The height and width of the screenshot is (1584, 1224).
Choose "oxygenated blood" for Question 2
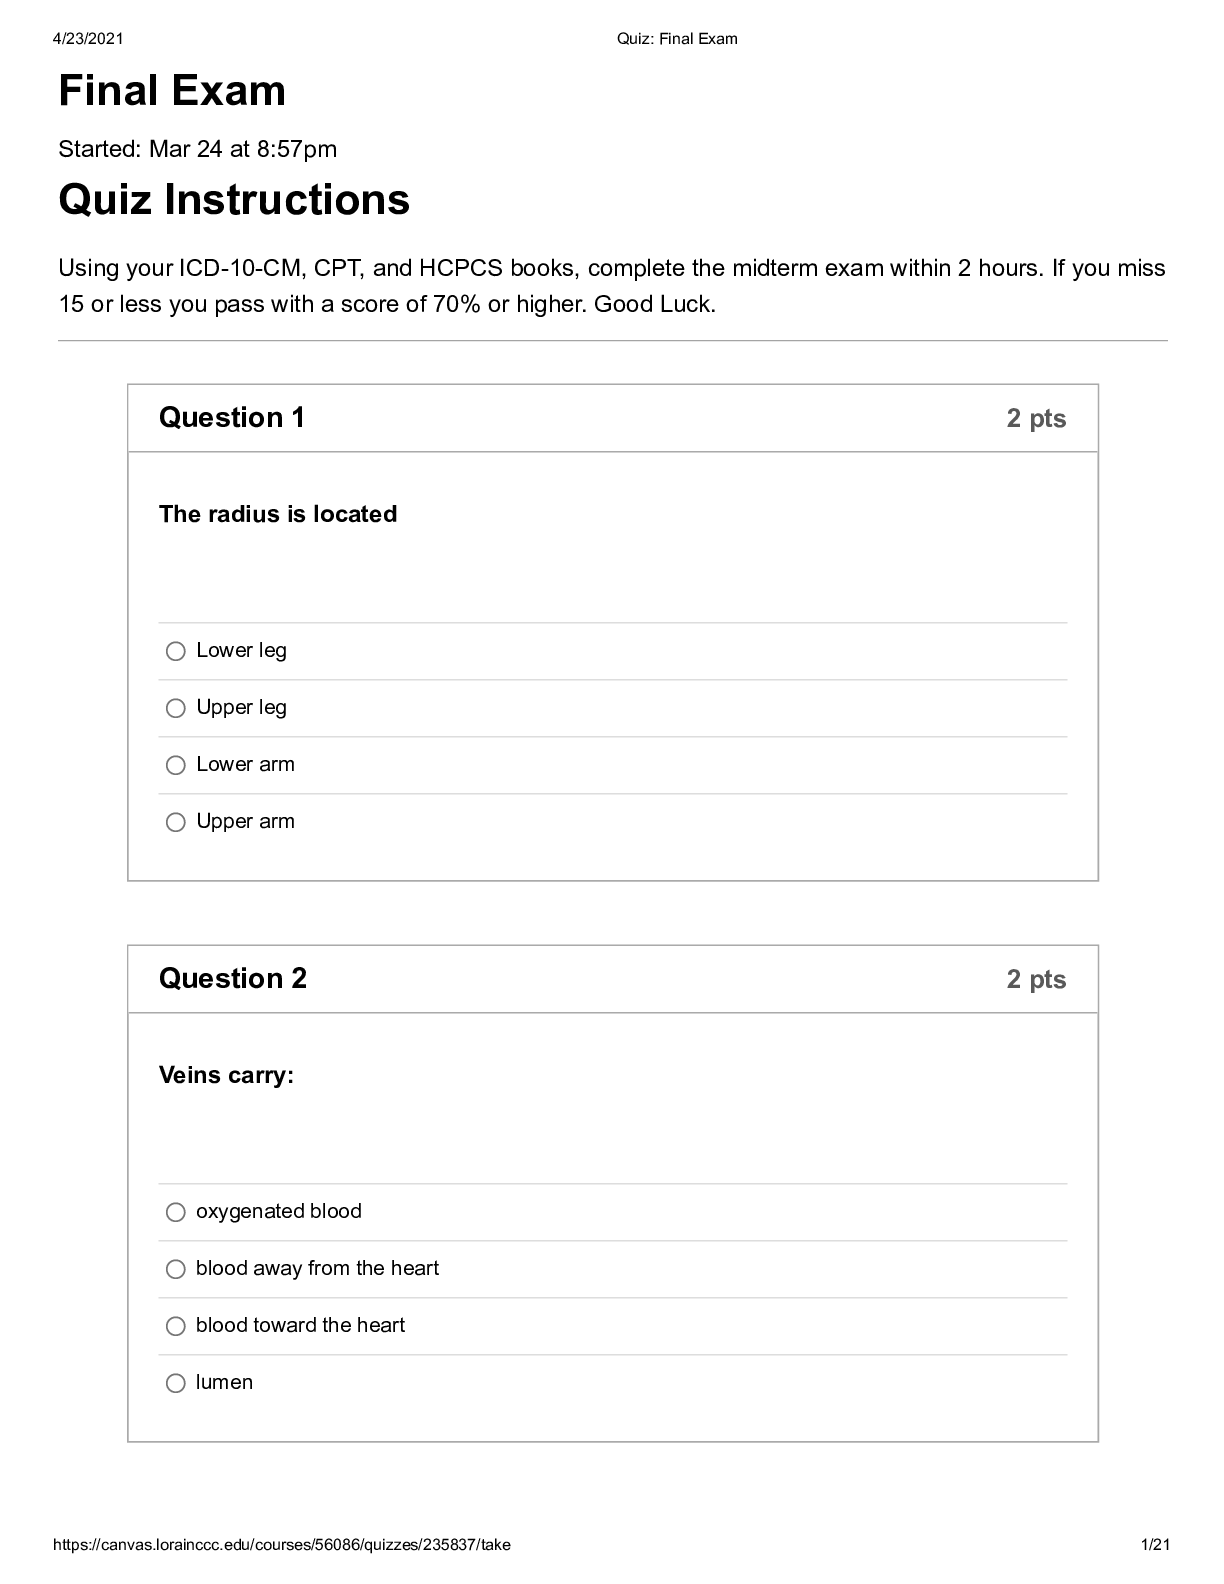click(x=176, y=1212)
